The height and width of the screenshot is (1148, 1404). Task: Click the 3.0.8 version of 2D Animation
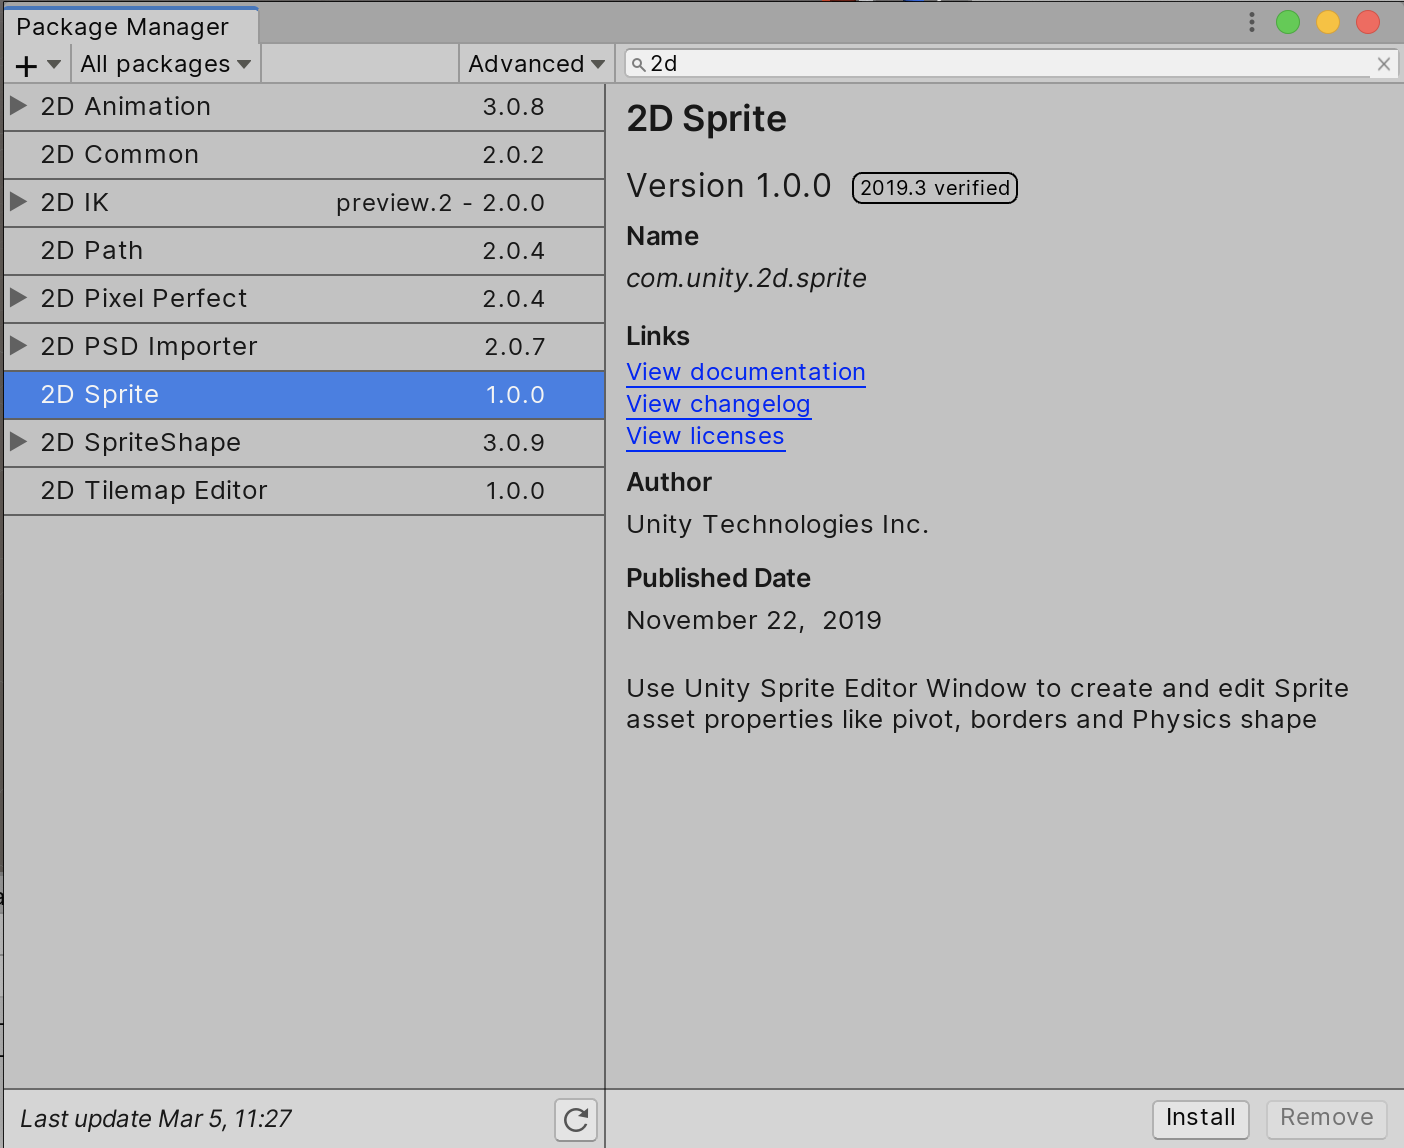click(x=514, y=107)
